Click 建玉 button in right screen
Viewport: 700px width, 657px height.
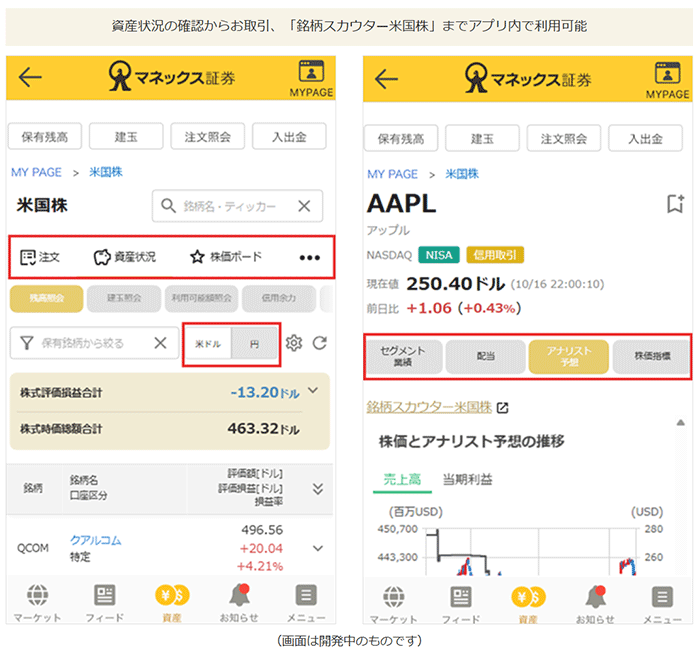tap(482, 139)
